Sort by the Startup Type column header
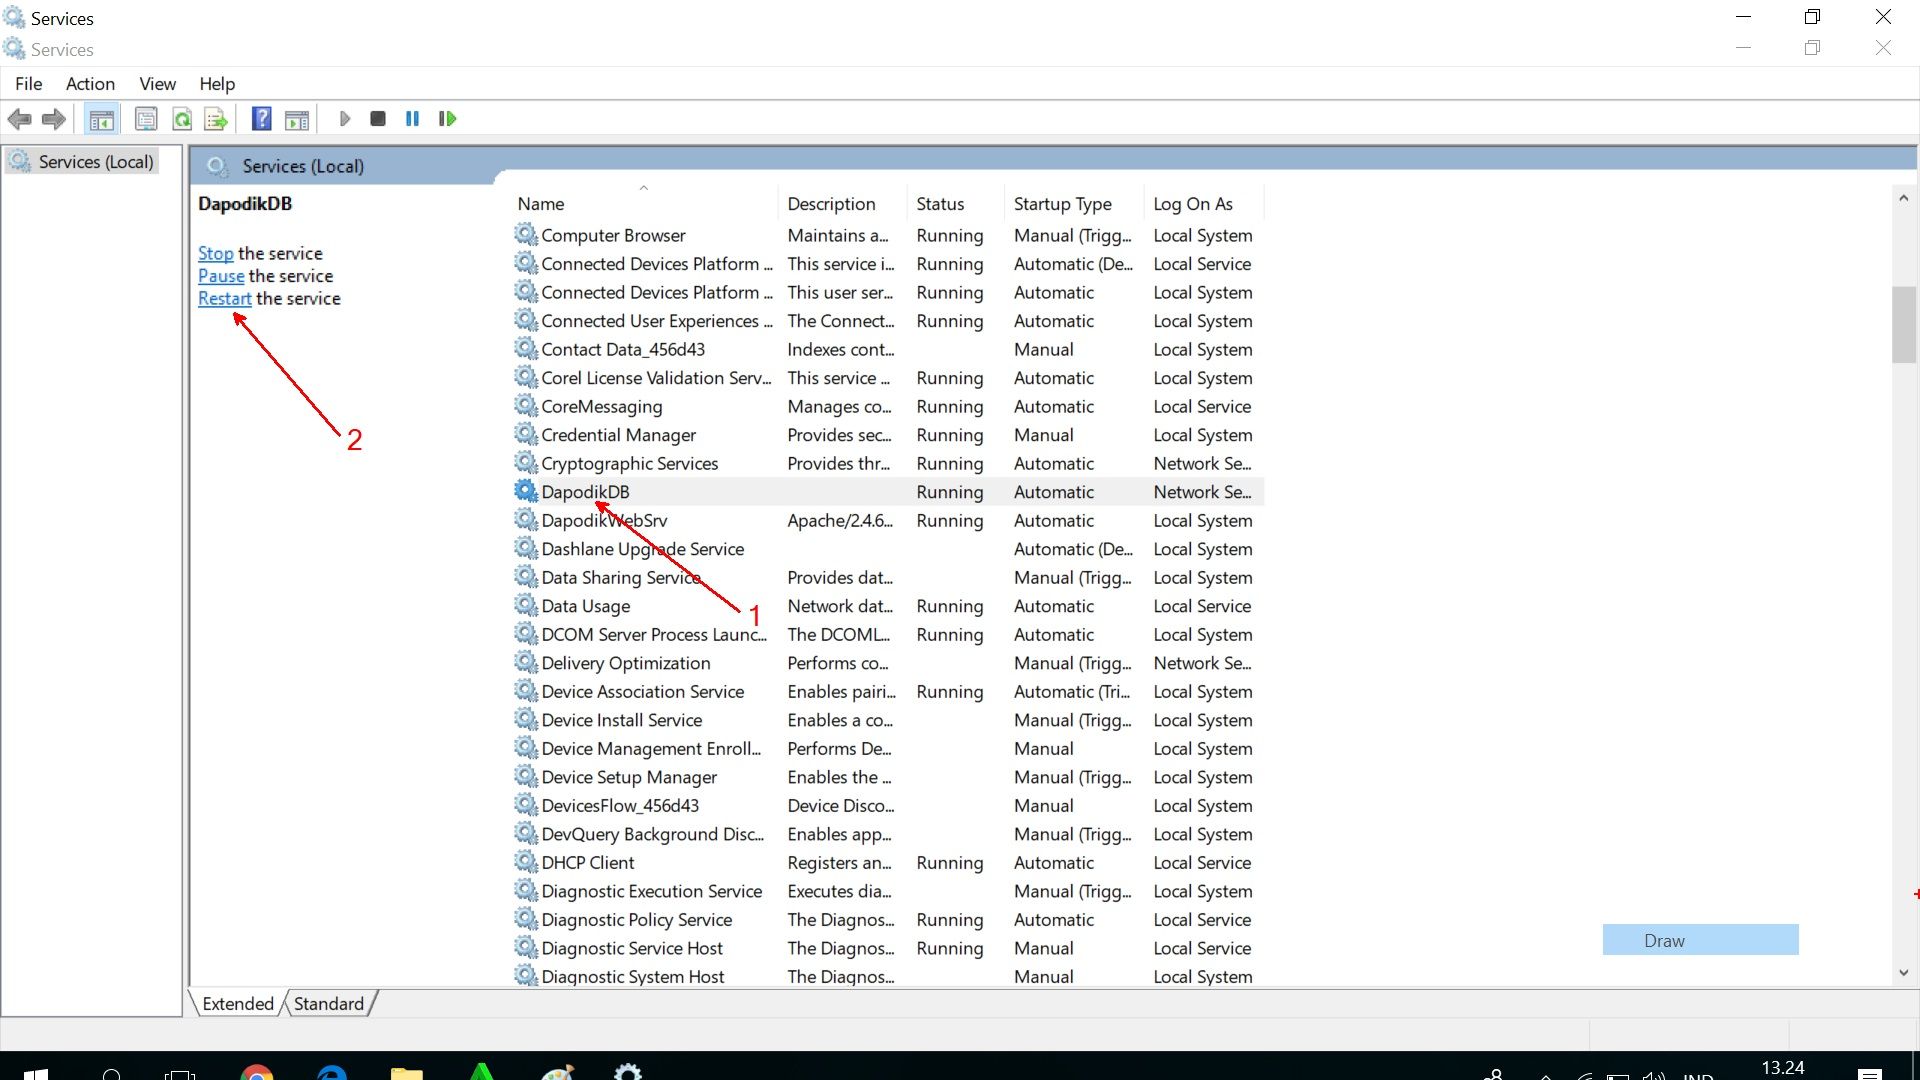 tap(1073, 204)
